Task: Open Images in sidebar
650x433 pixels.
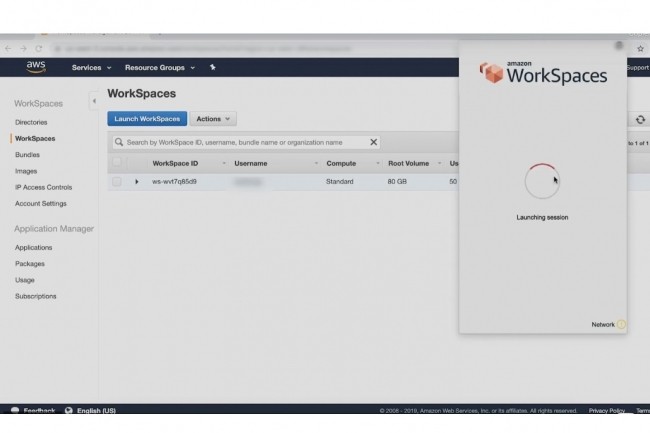Action: 26,171
